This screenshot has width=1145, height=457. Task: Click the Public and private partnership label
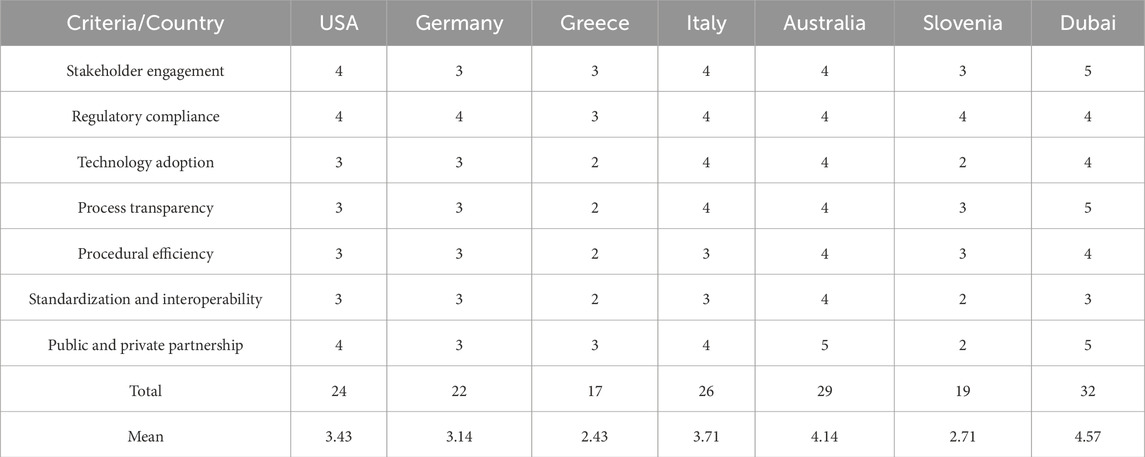(x=146, y=345)
